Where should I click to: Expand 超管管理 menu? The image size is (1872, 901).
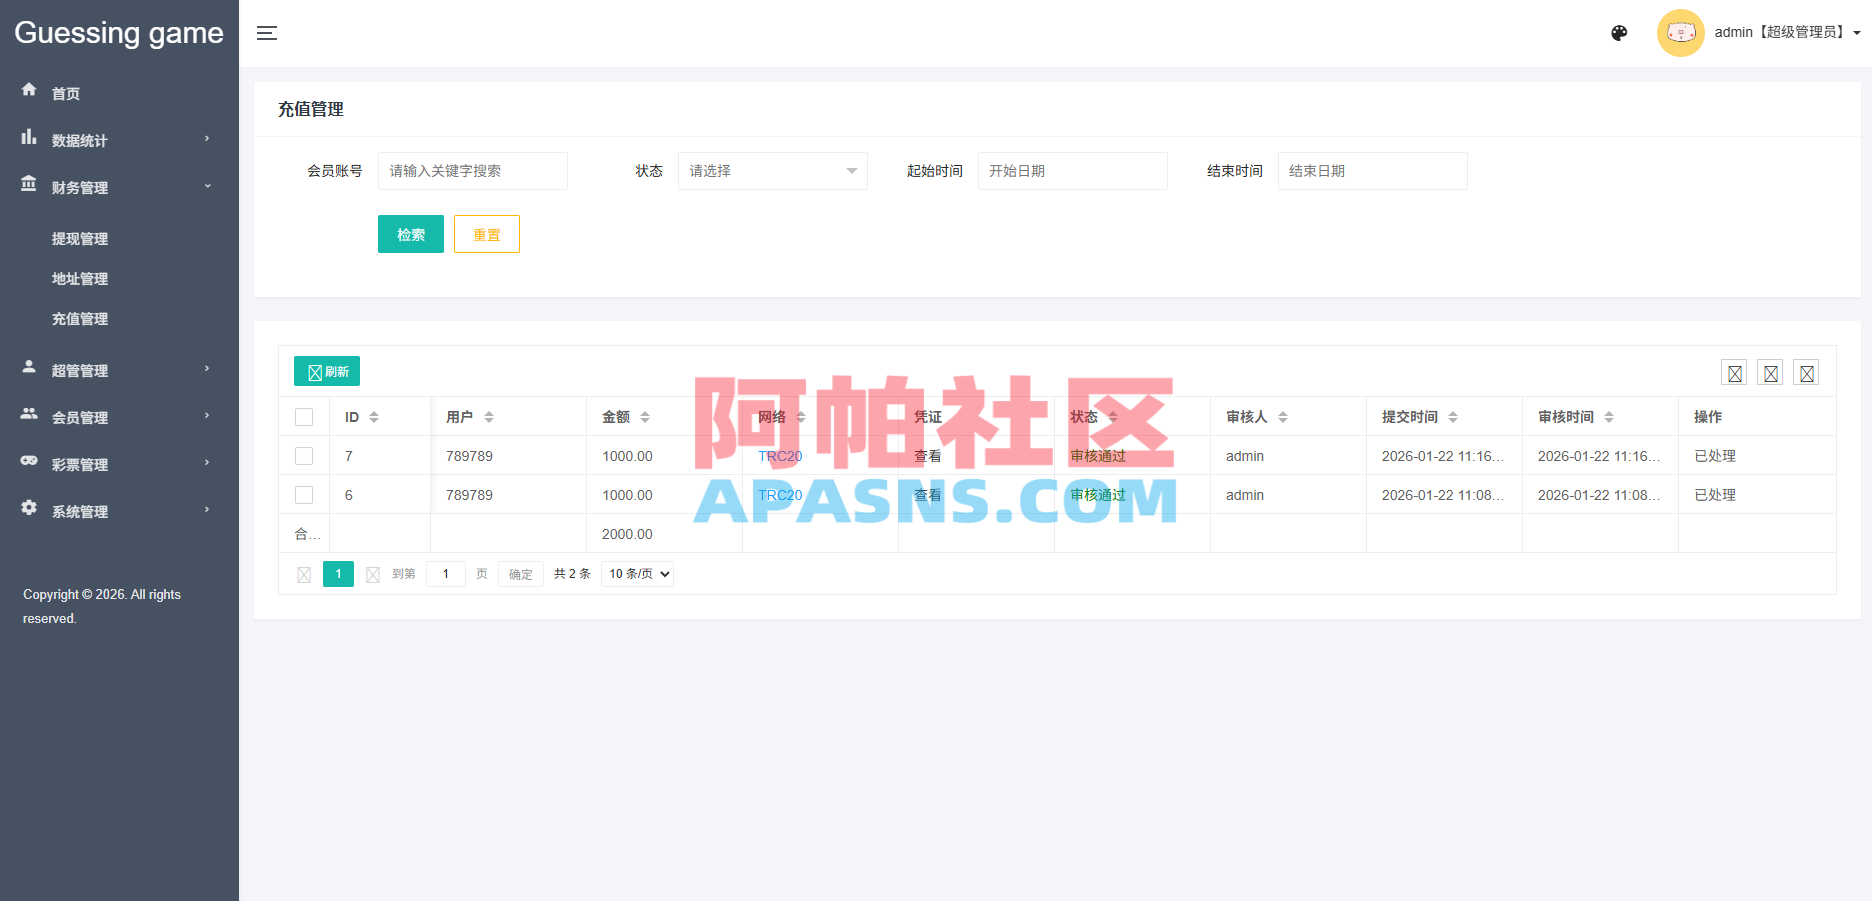click(x=119, y=370)
